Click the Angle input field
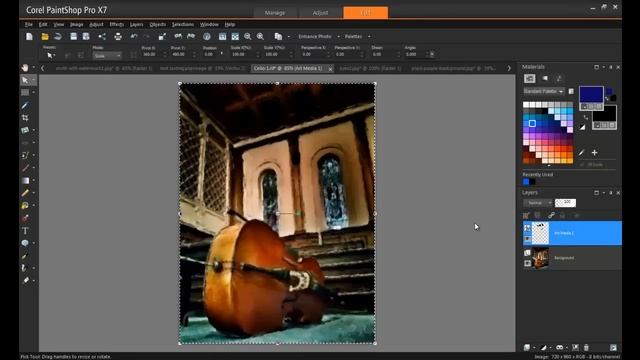The height and width of the screenshot is (360, 640). point(416,54)
